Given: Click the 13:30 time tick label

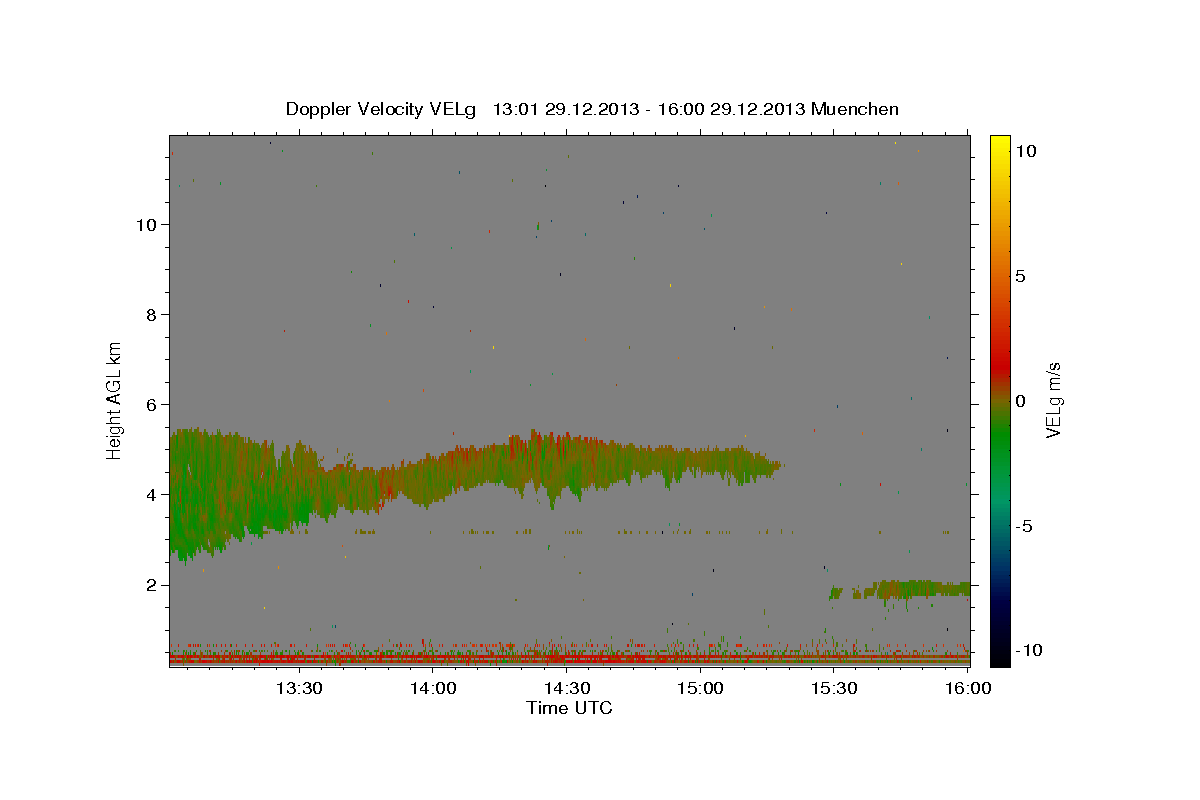Looking at the screenshot, I should (x=299, y=688).
